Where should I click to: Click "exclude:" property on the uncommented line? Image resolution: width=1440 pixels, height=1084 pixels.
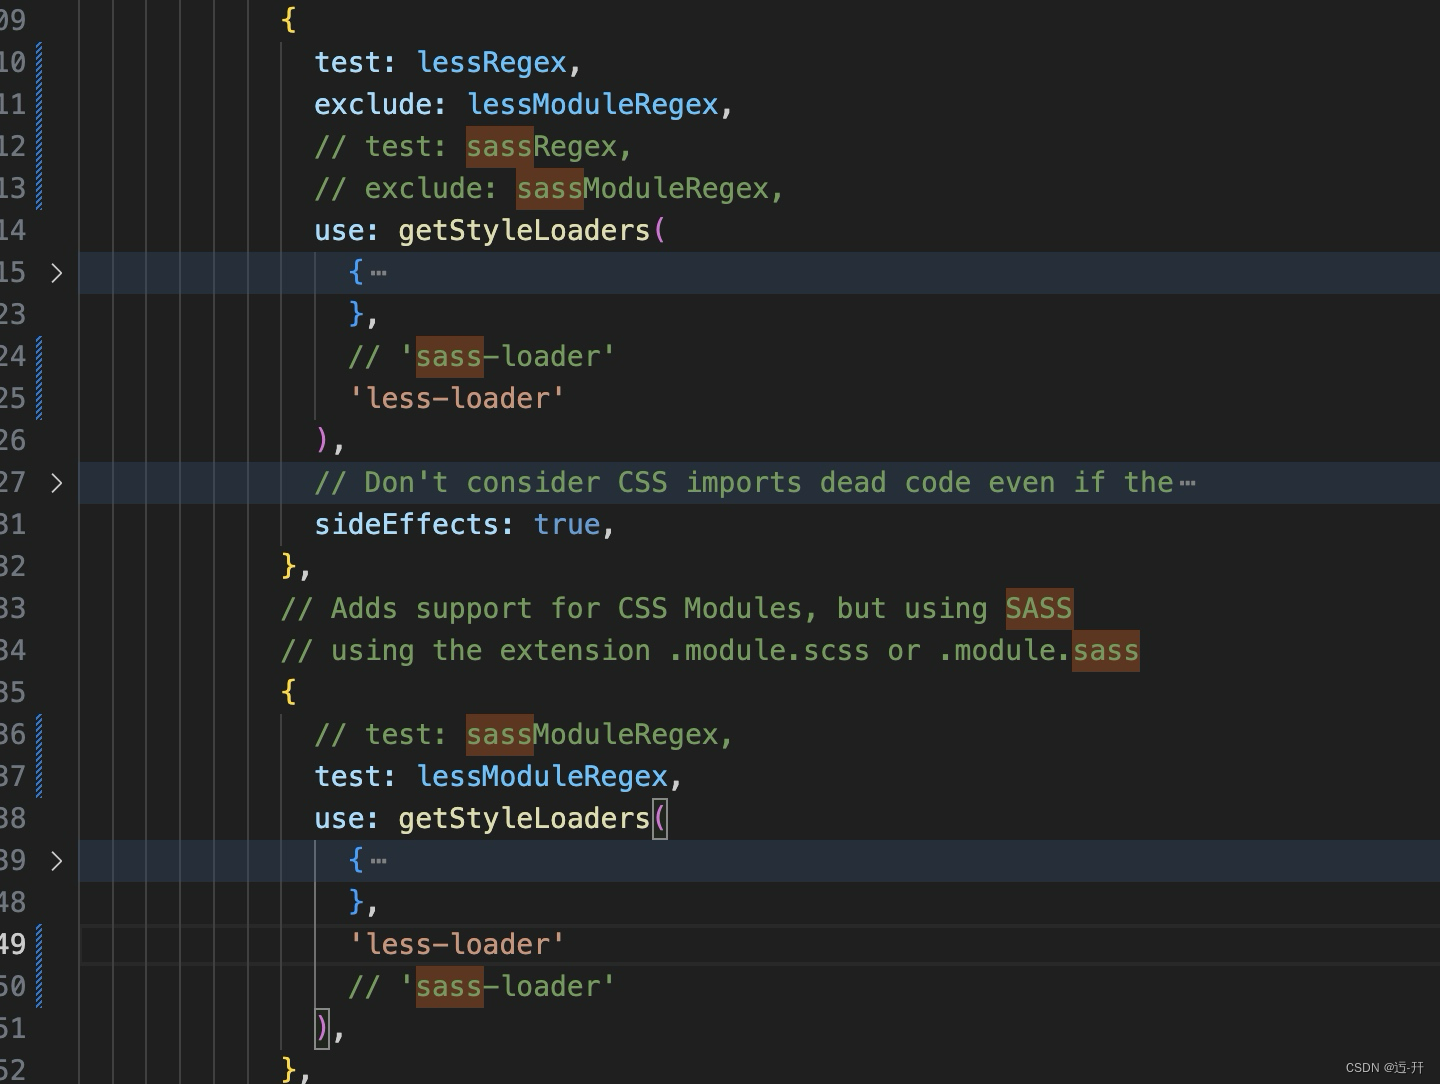381,104
